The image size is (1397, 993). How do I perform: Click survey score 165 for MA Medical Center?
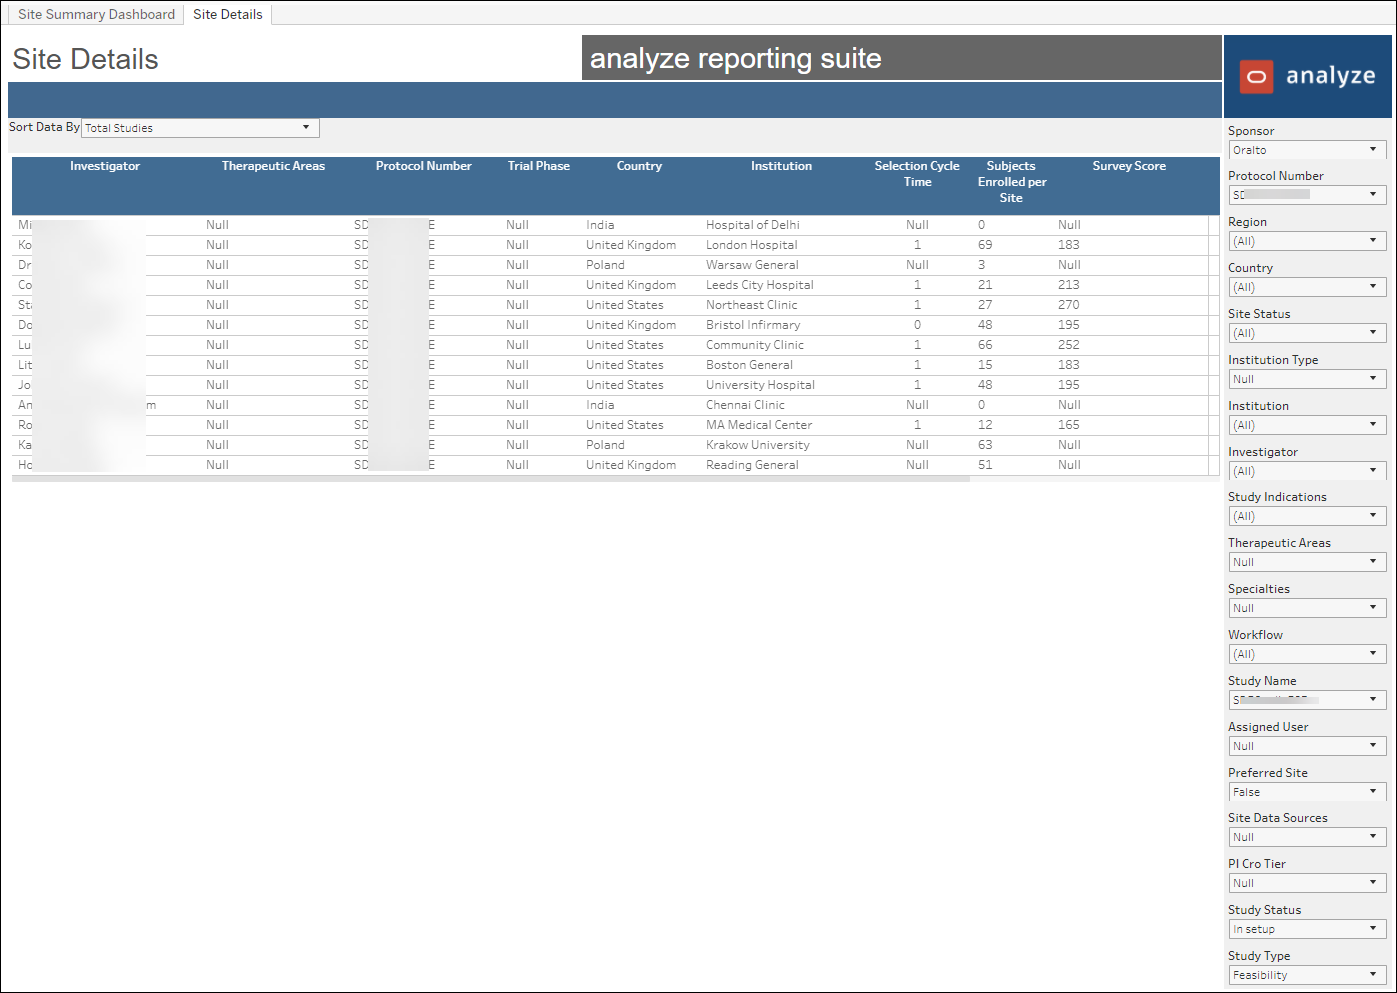tap(1069, 425)
